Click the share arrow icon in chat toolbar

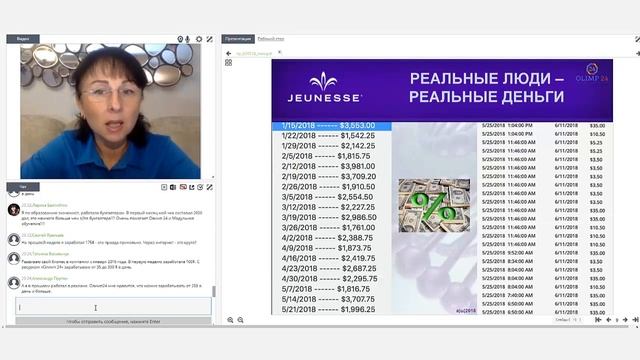[x=191, y=187]
